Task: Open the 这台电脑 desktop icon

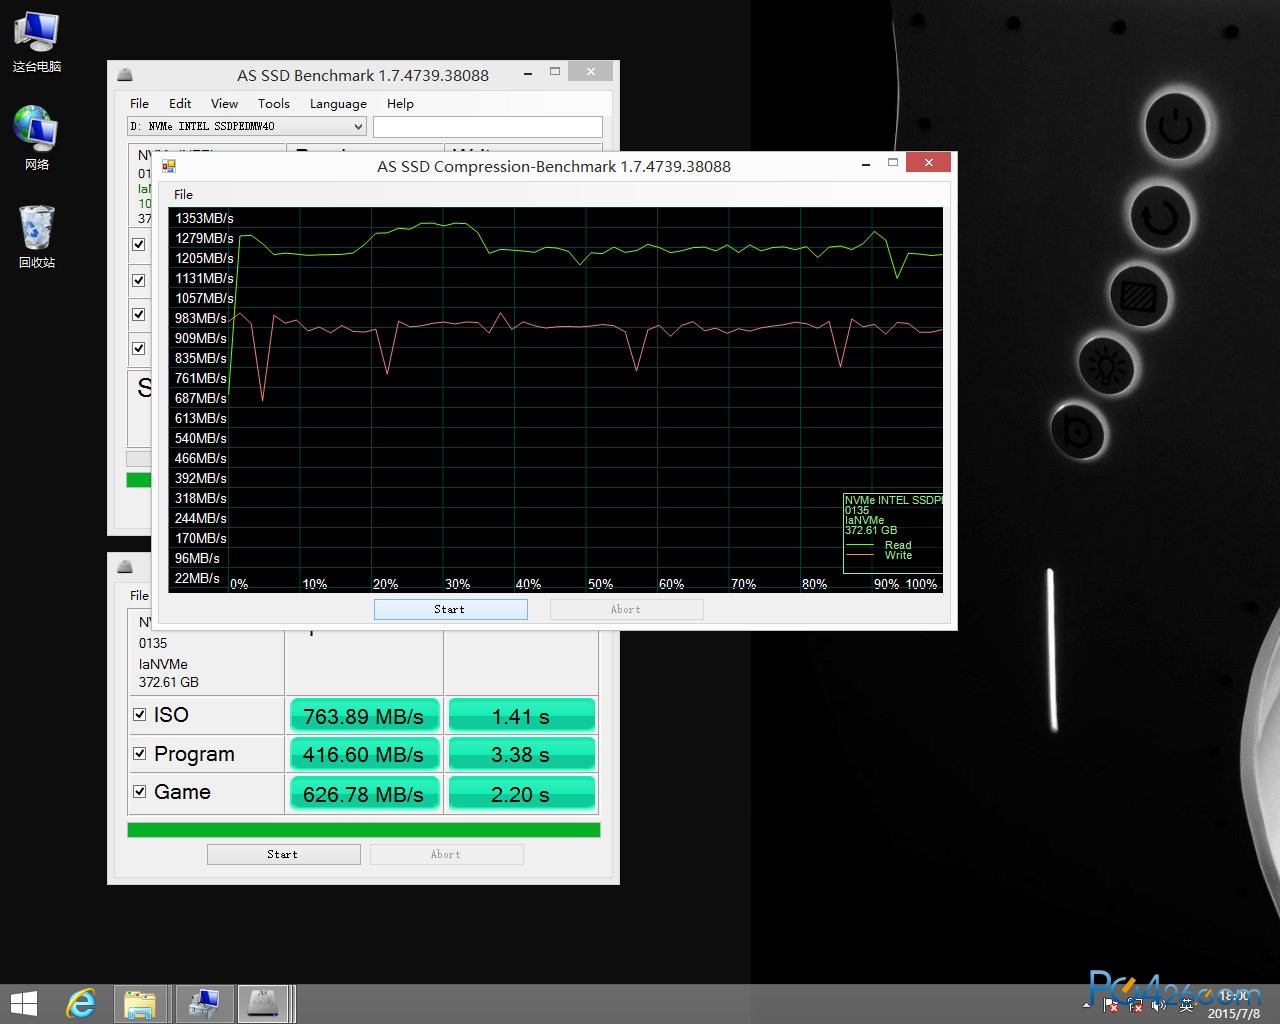Action: (x=36, y=42)
